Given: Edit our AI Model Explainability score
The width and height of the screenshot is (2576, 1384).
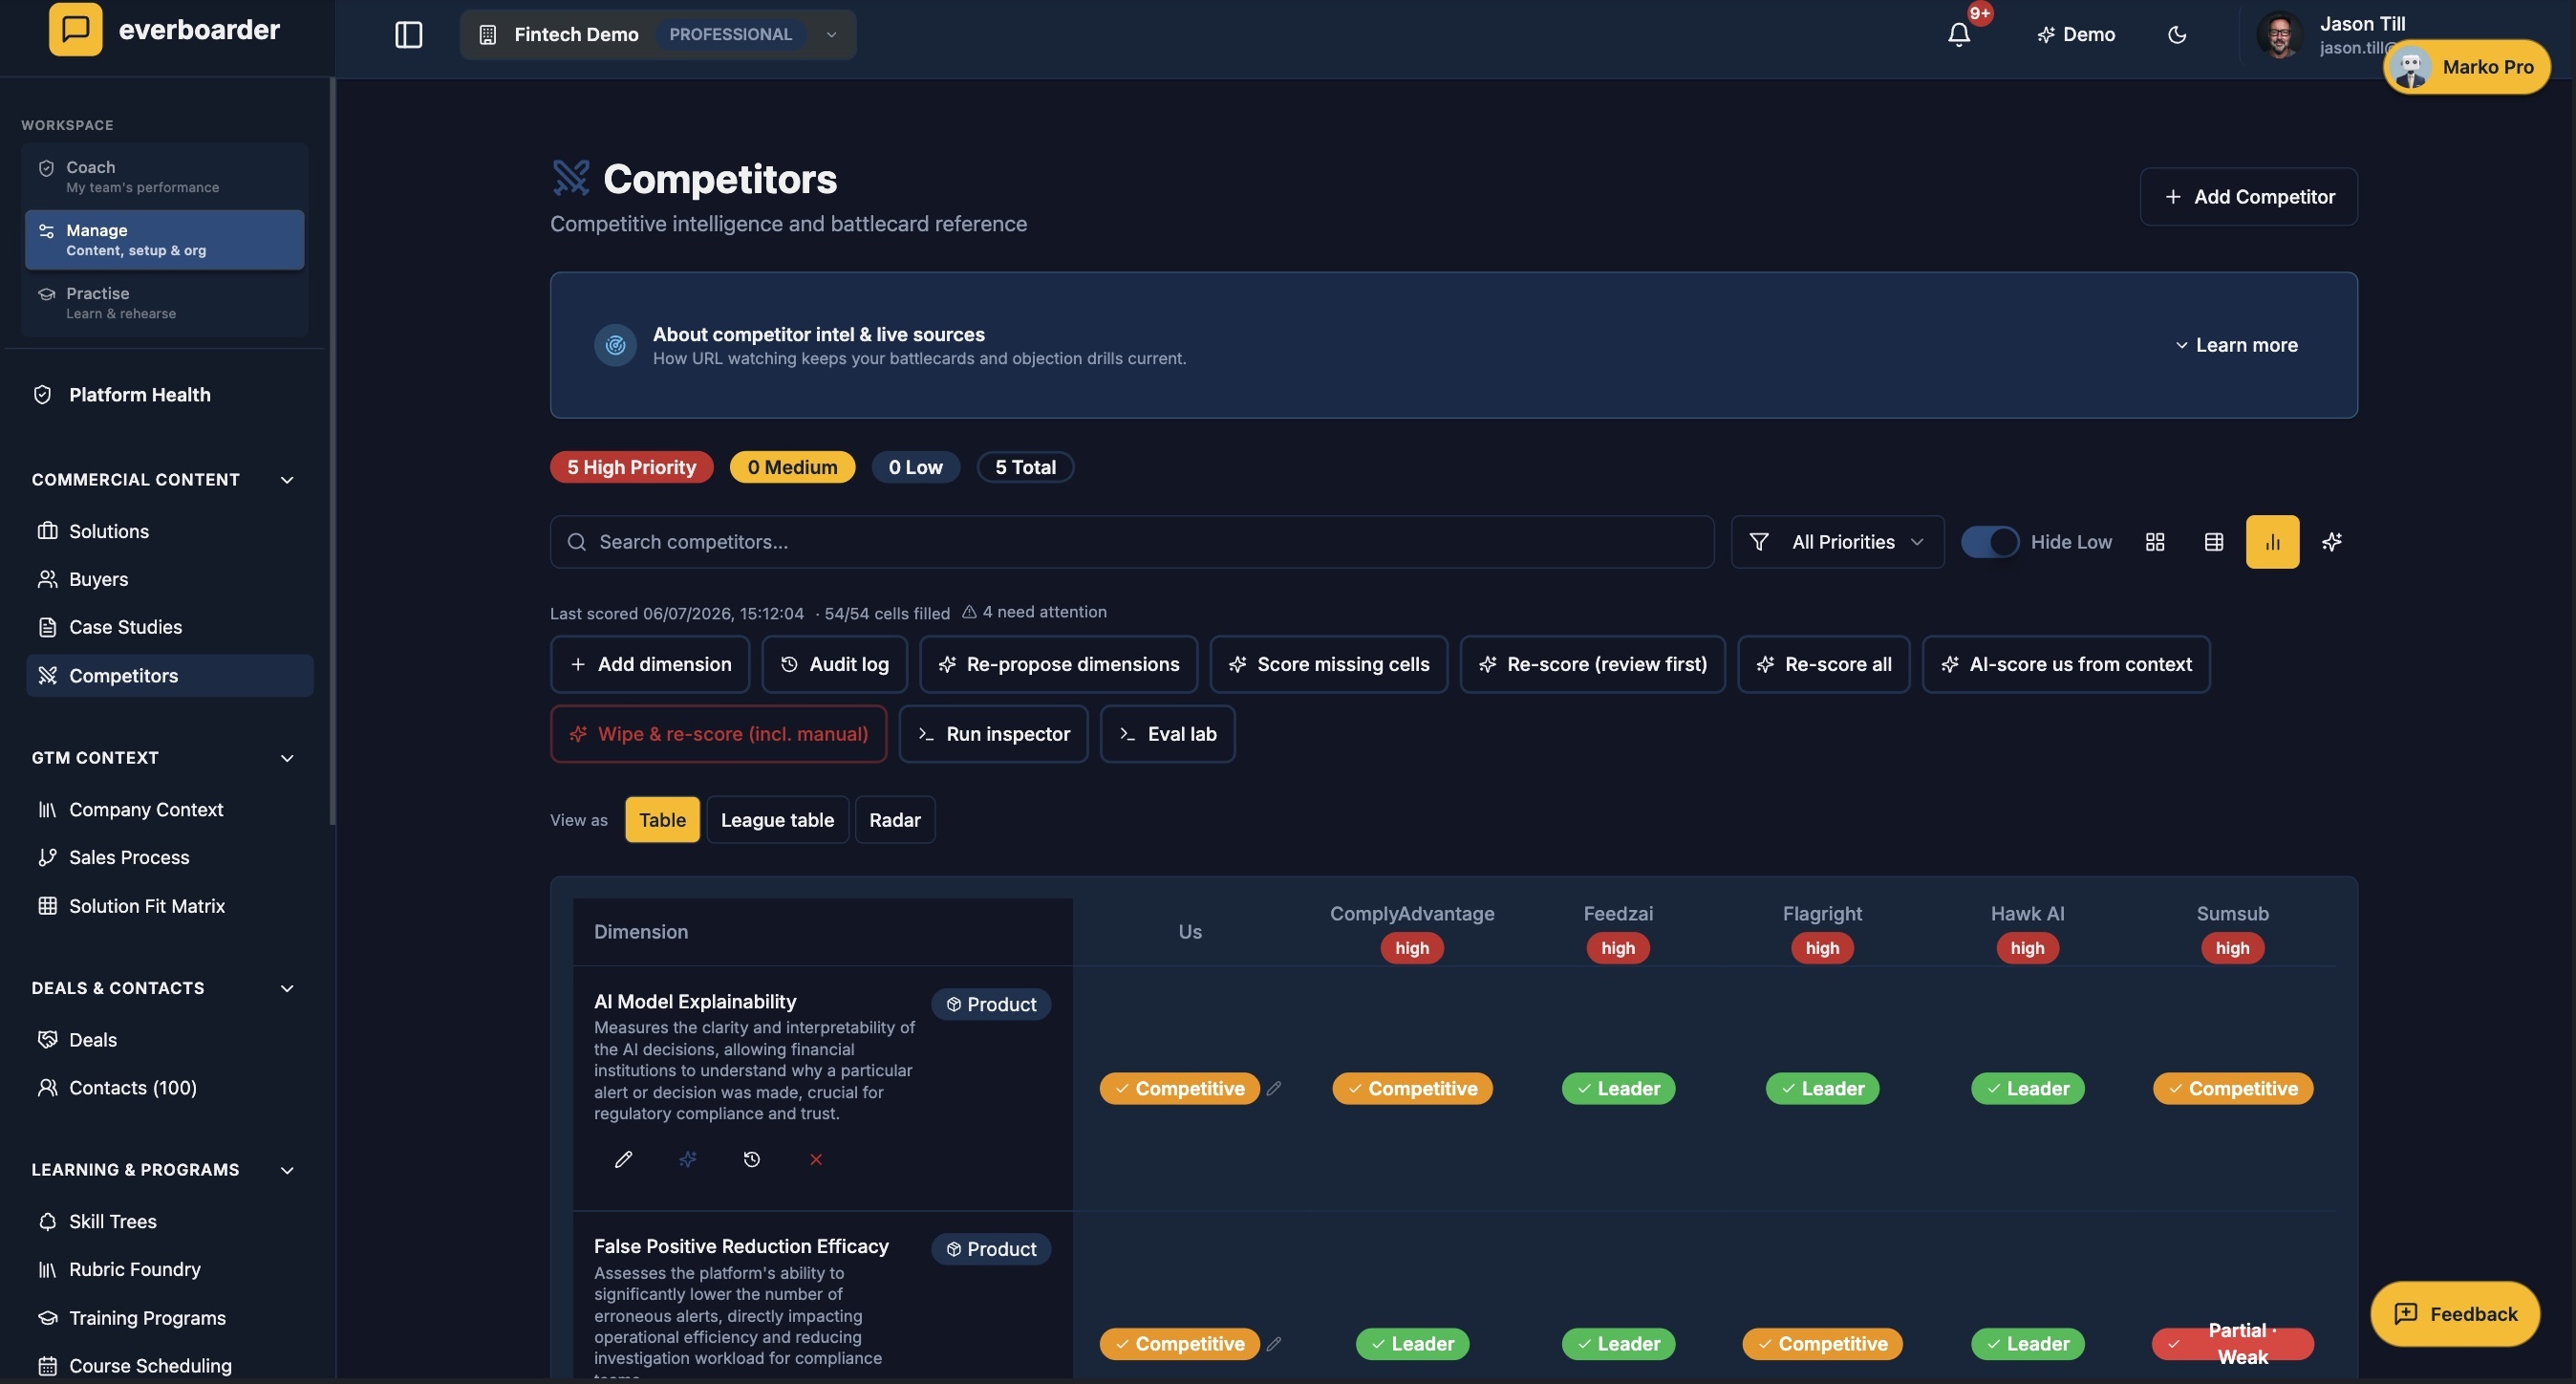Looking at the screenshot, I should [x=1273, y=1088].
